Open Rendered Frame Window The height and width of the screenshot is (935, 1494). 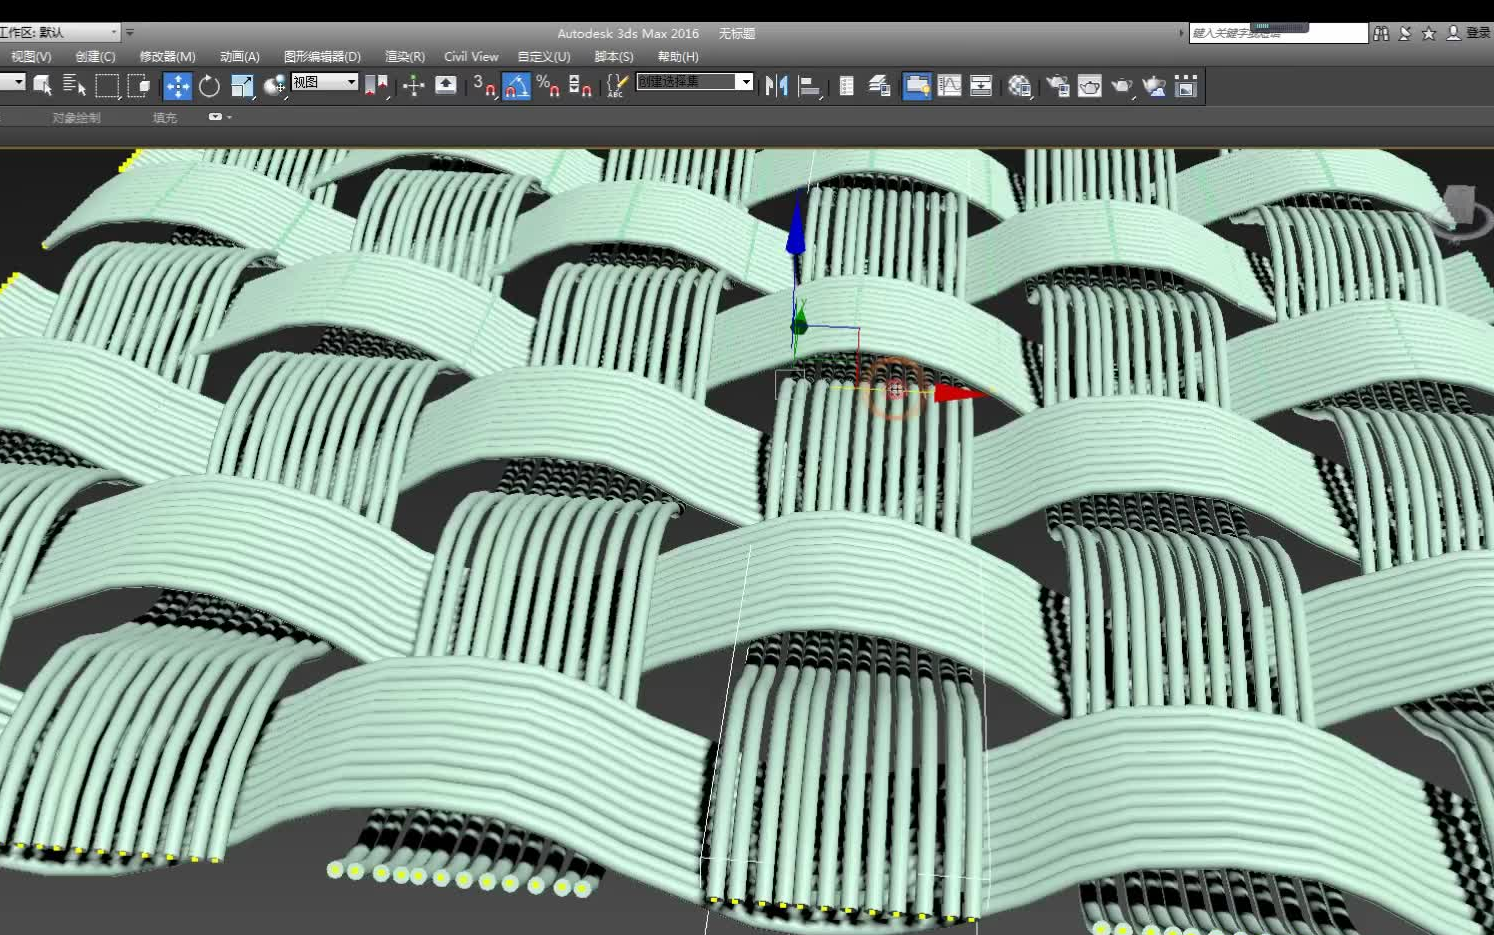(1089, 86)
